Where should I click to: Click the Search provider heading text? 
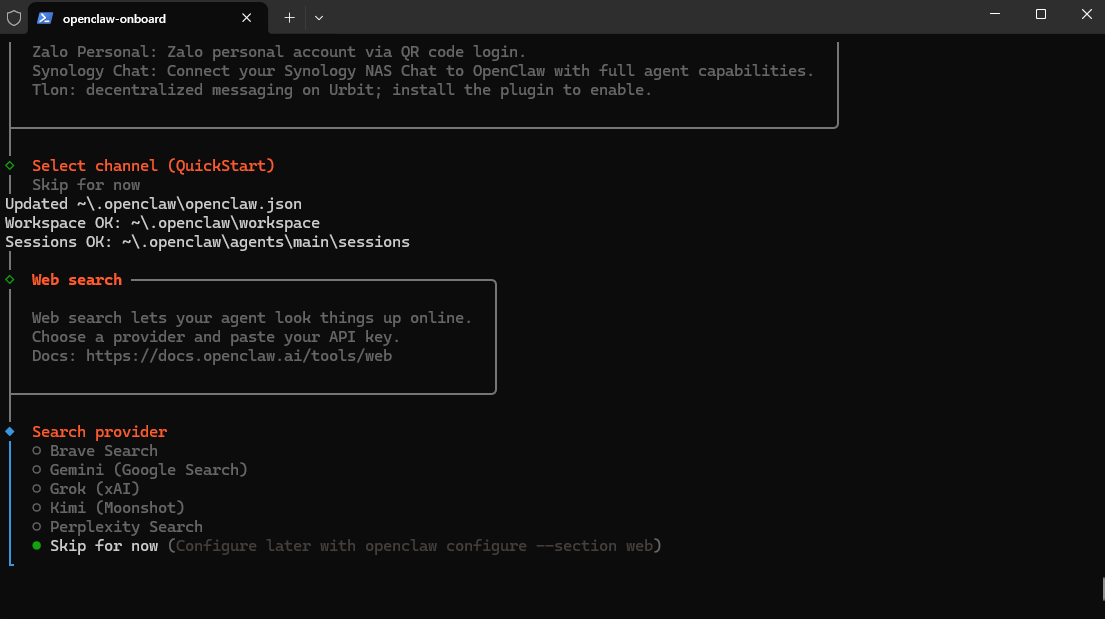point(99,432)
